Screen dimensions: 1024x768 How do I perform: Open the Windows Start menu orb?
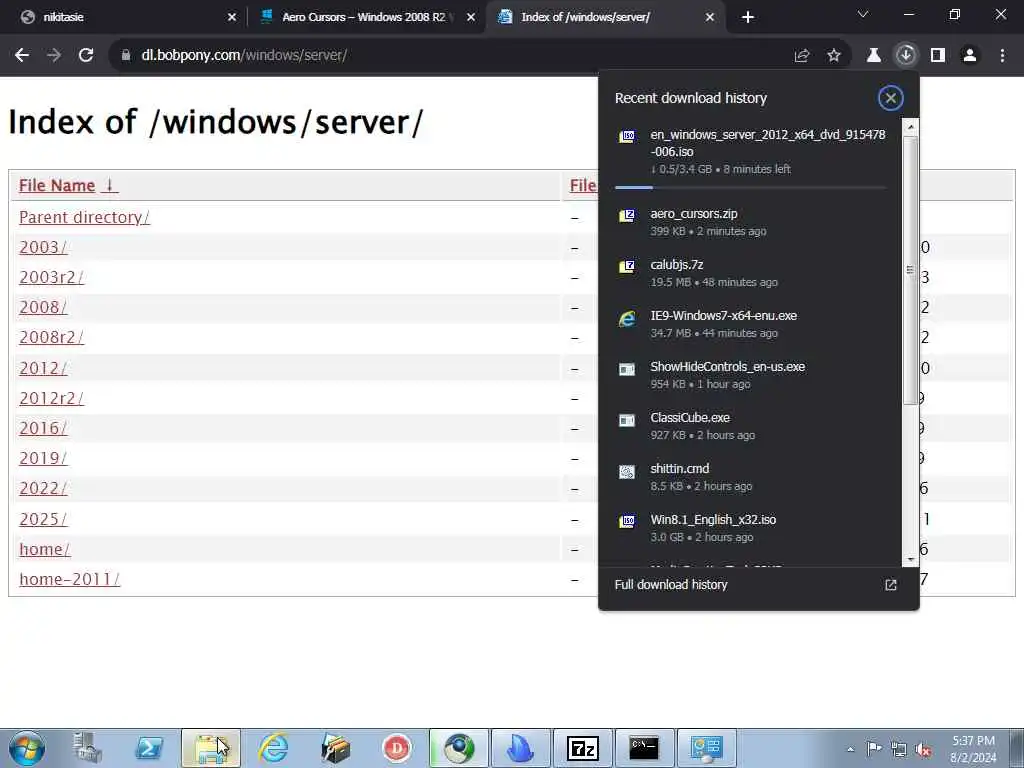[x=27, y=748]
